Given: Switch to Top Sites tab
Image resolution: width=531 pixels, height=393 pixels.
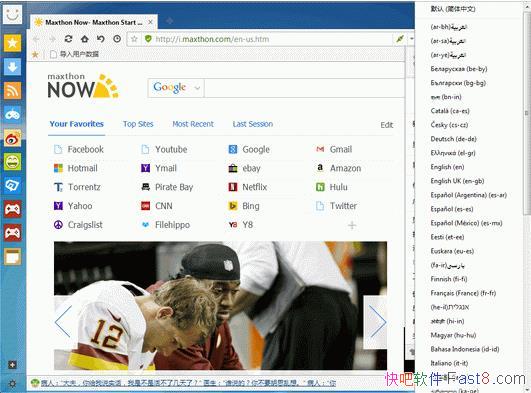Looking at the screenshot, I should click(138, 124).
